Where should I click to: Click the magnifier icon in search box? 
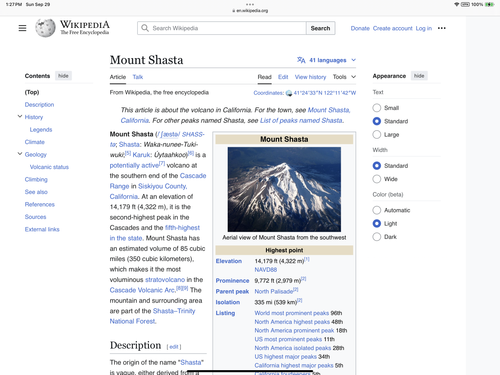145,28
